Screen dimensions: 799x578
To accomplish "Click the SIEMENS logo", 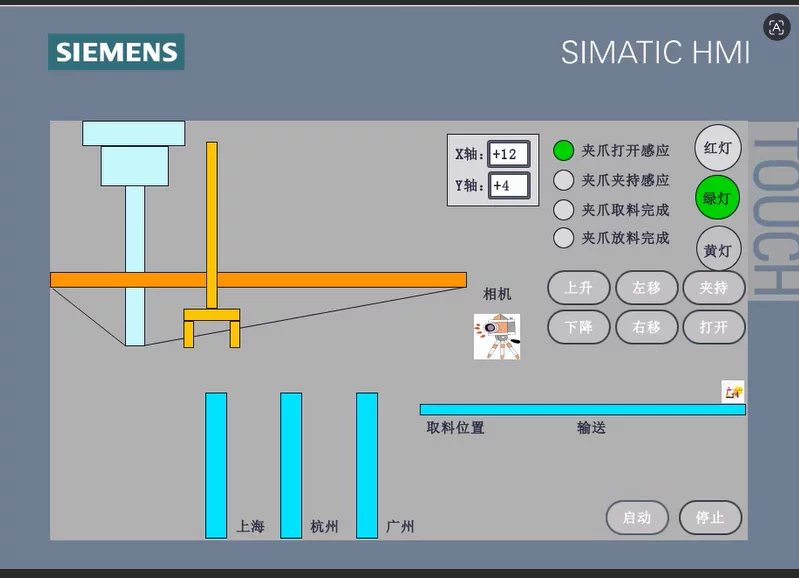I will (x=116, y=52).
